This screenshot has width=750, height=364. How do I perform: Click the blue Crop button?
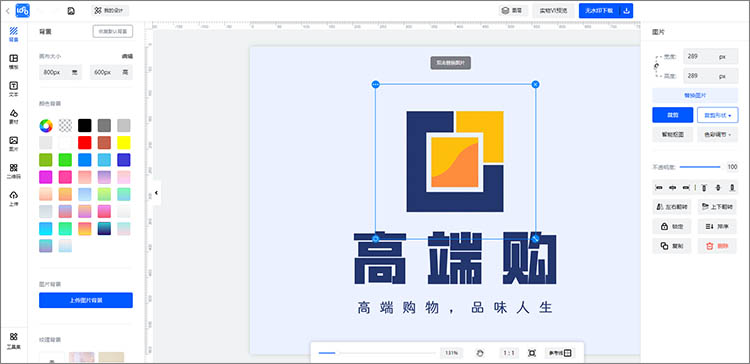pyautogui.click(x=673, y=115)
